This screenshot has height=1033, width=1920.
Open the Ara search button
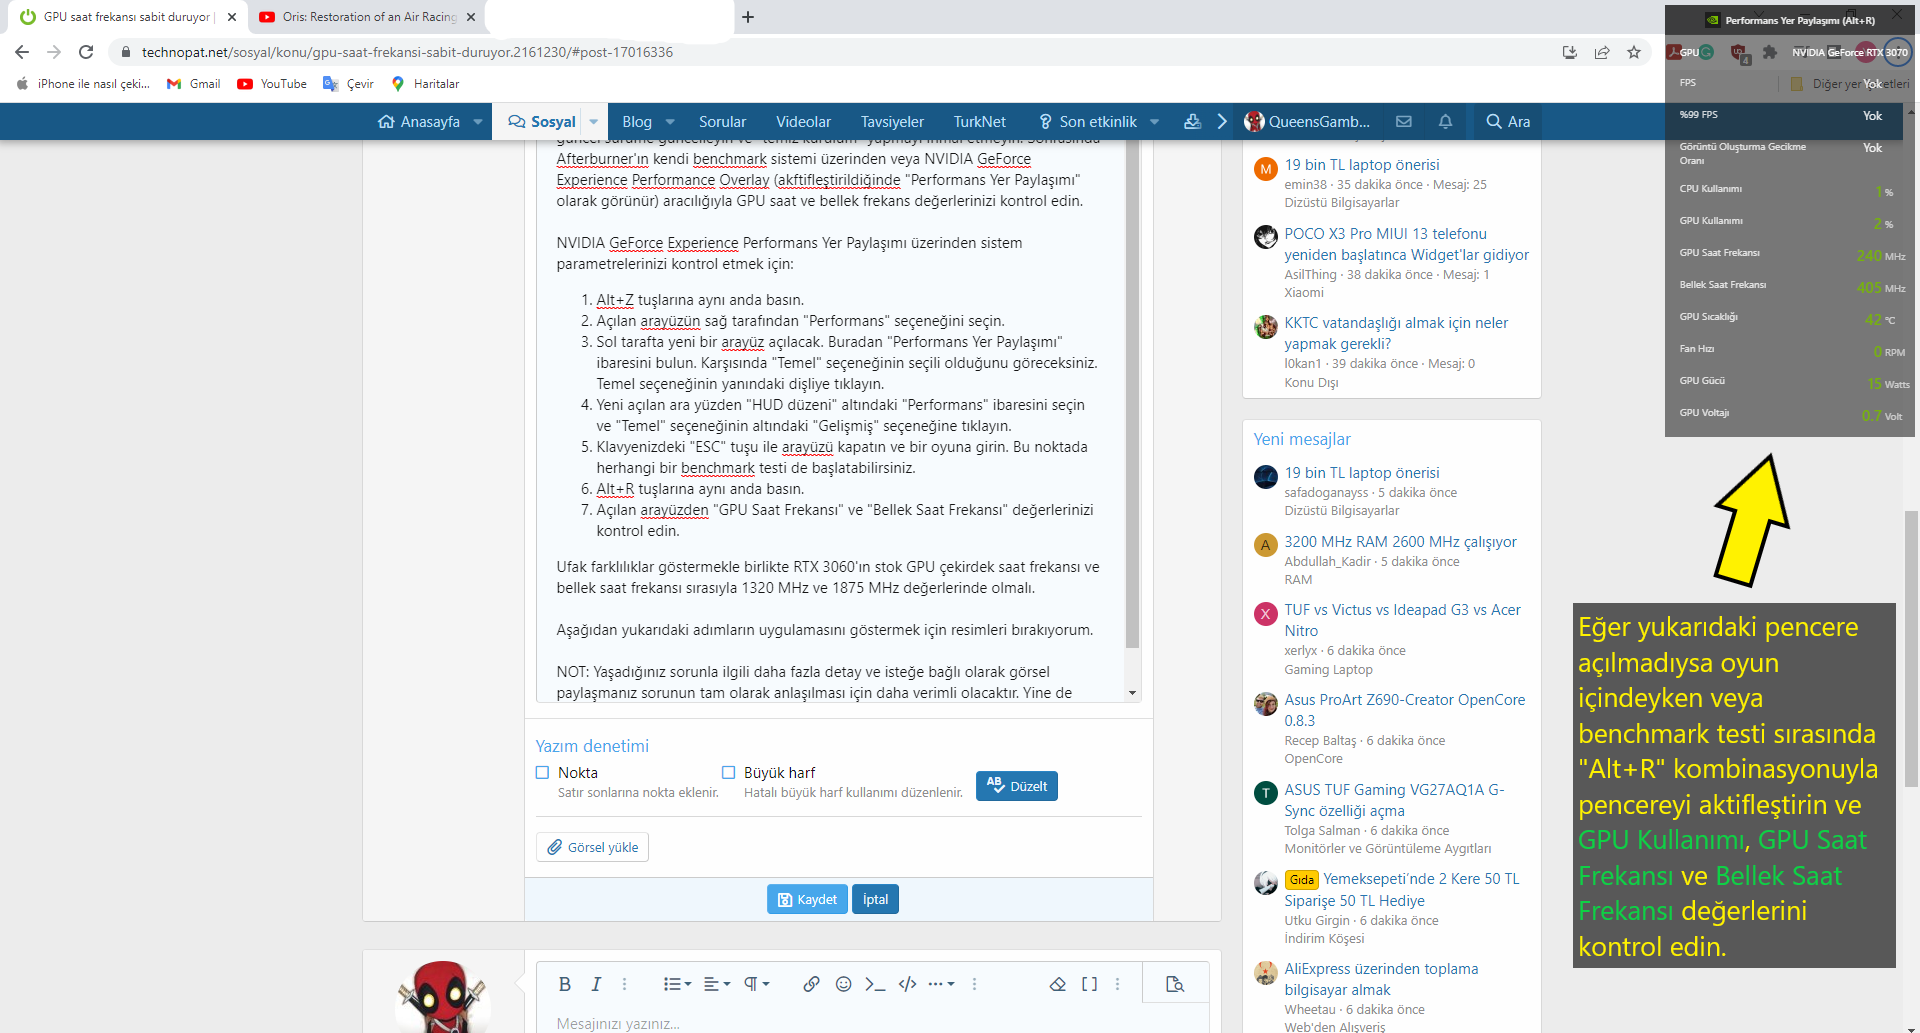pyautogui.click(x=1508, y=122)
